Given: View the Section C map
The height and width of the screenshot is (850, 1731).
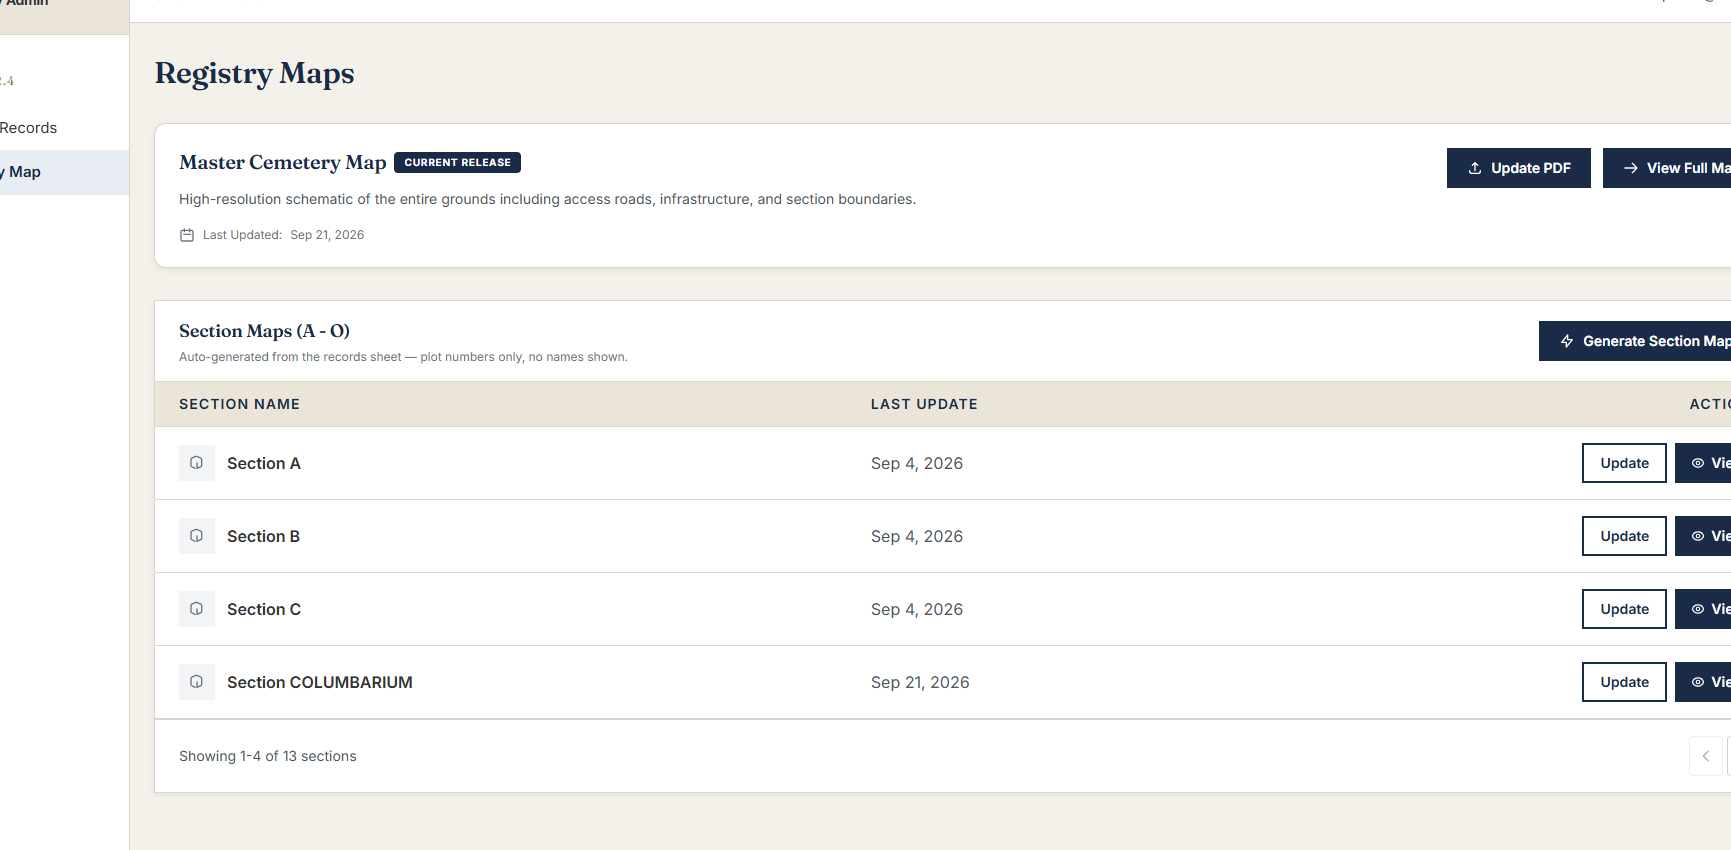Looking at the screenshot, I should click(x=1704, y=609).
